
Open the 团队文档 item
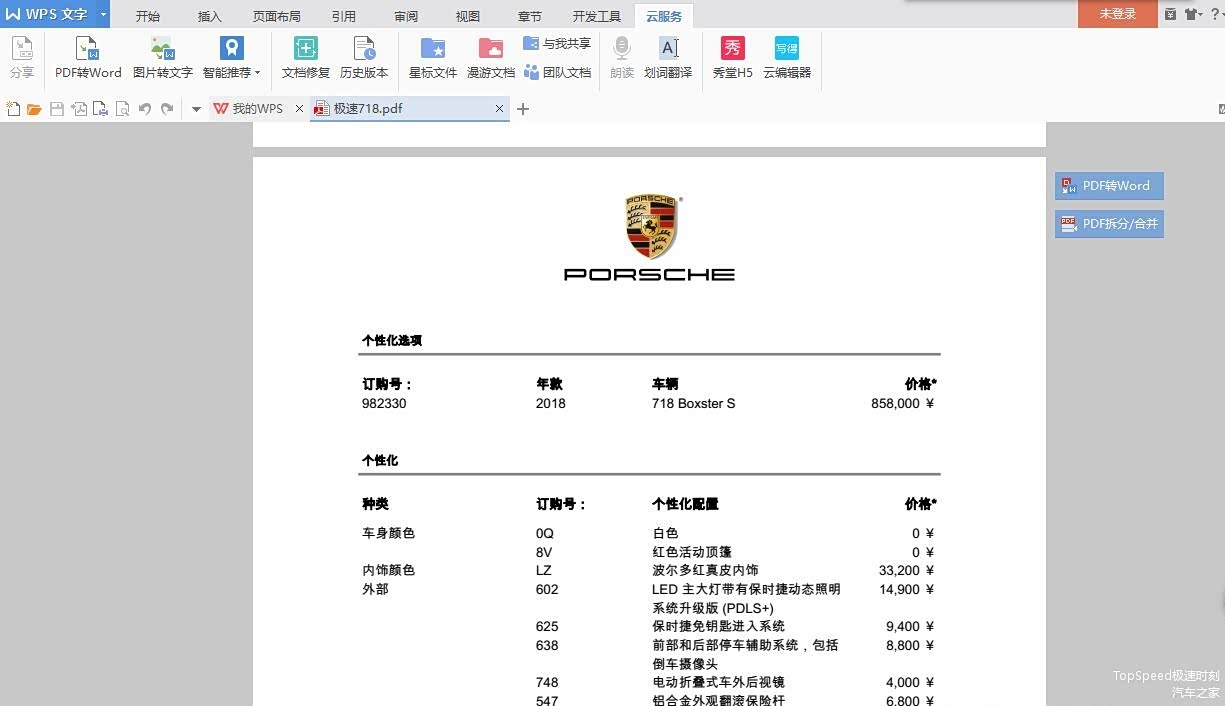coord(557,73)
